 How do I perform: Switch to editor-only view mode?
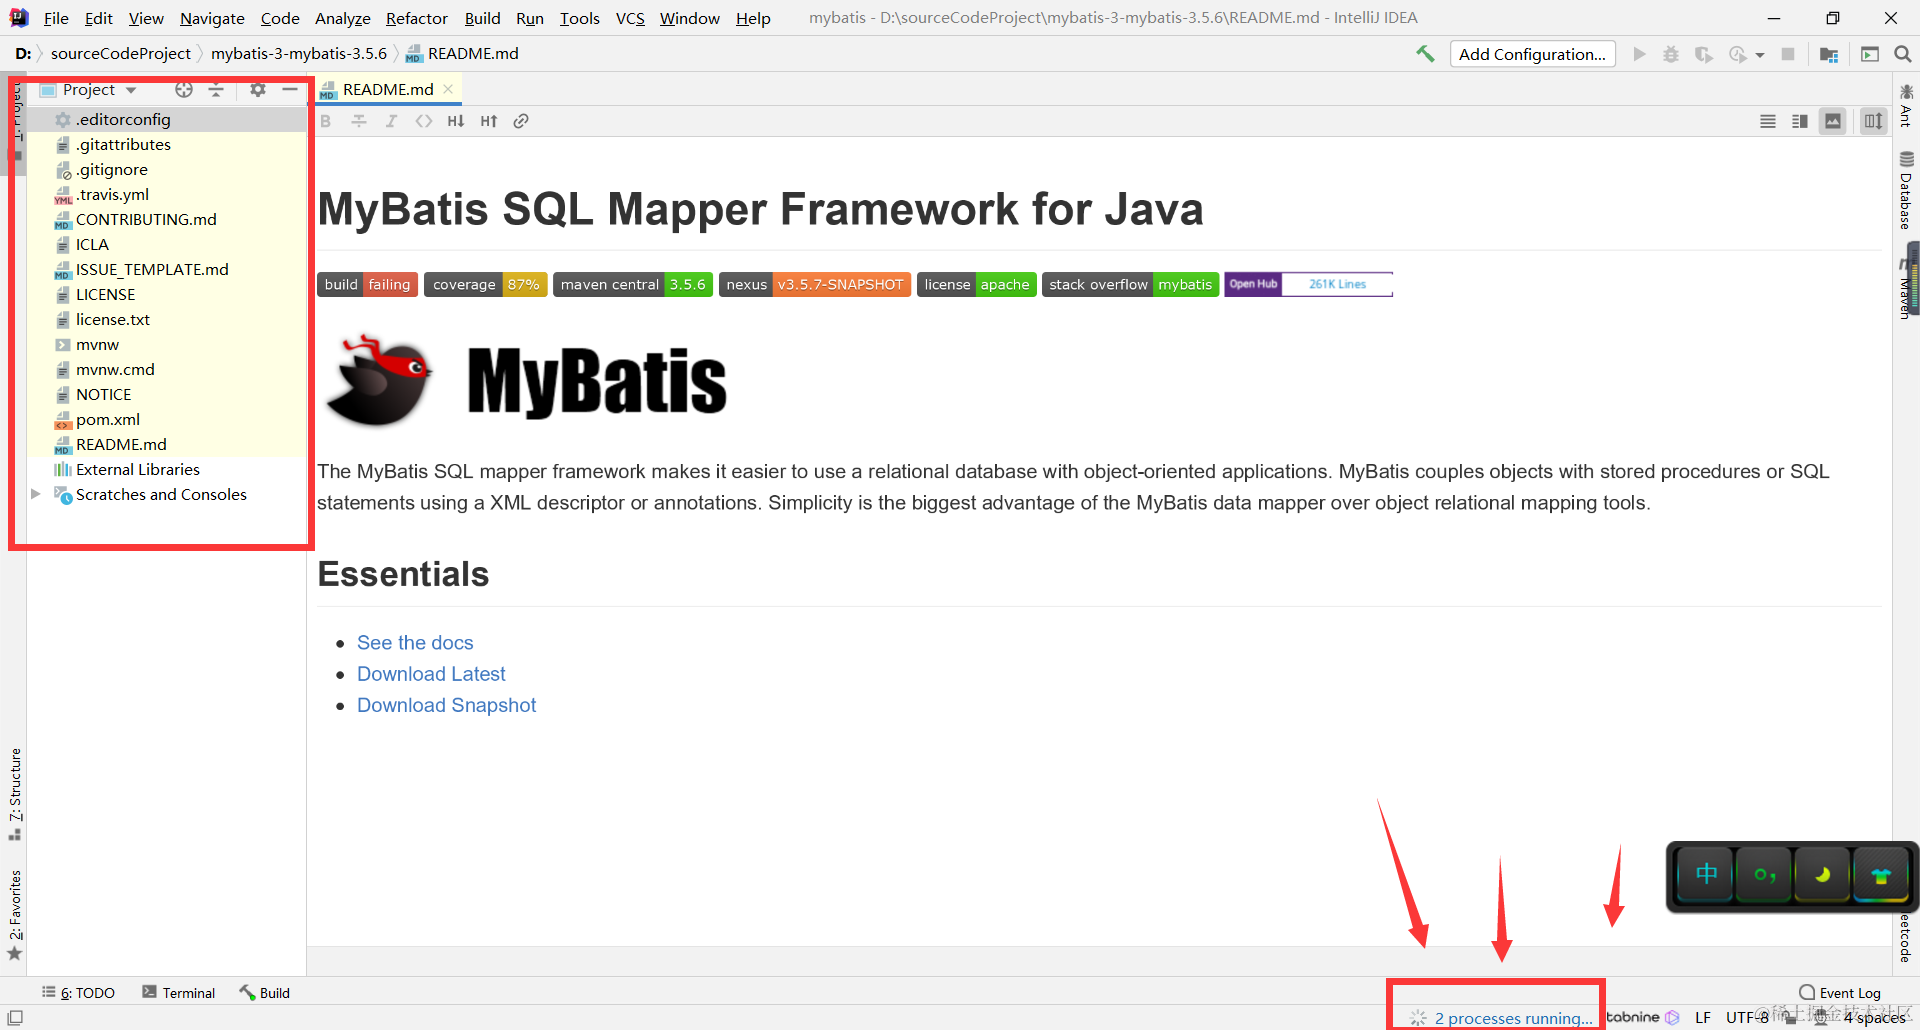coord(1768,121)
